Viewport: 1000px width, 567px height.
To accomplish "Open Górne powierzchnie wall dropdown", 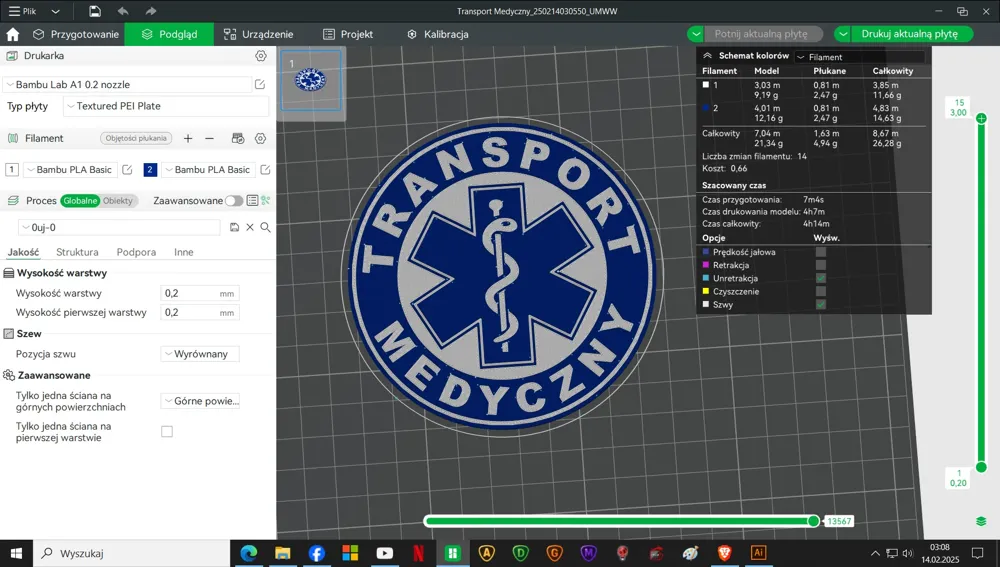I will [200, 401].
